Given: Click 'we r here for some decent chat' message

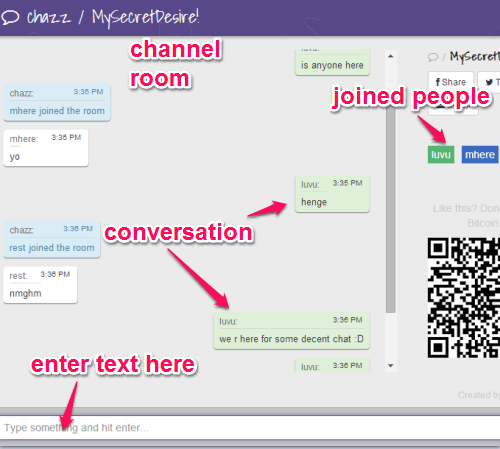Looking at the screenshot, I should 292,331.
